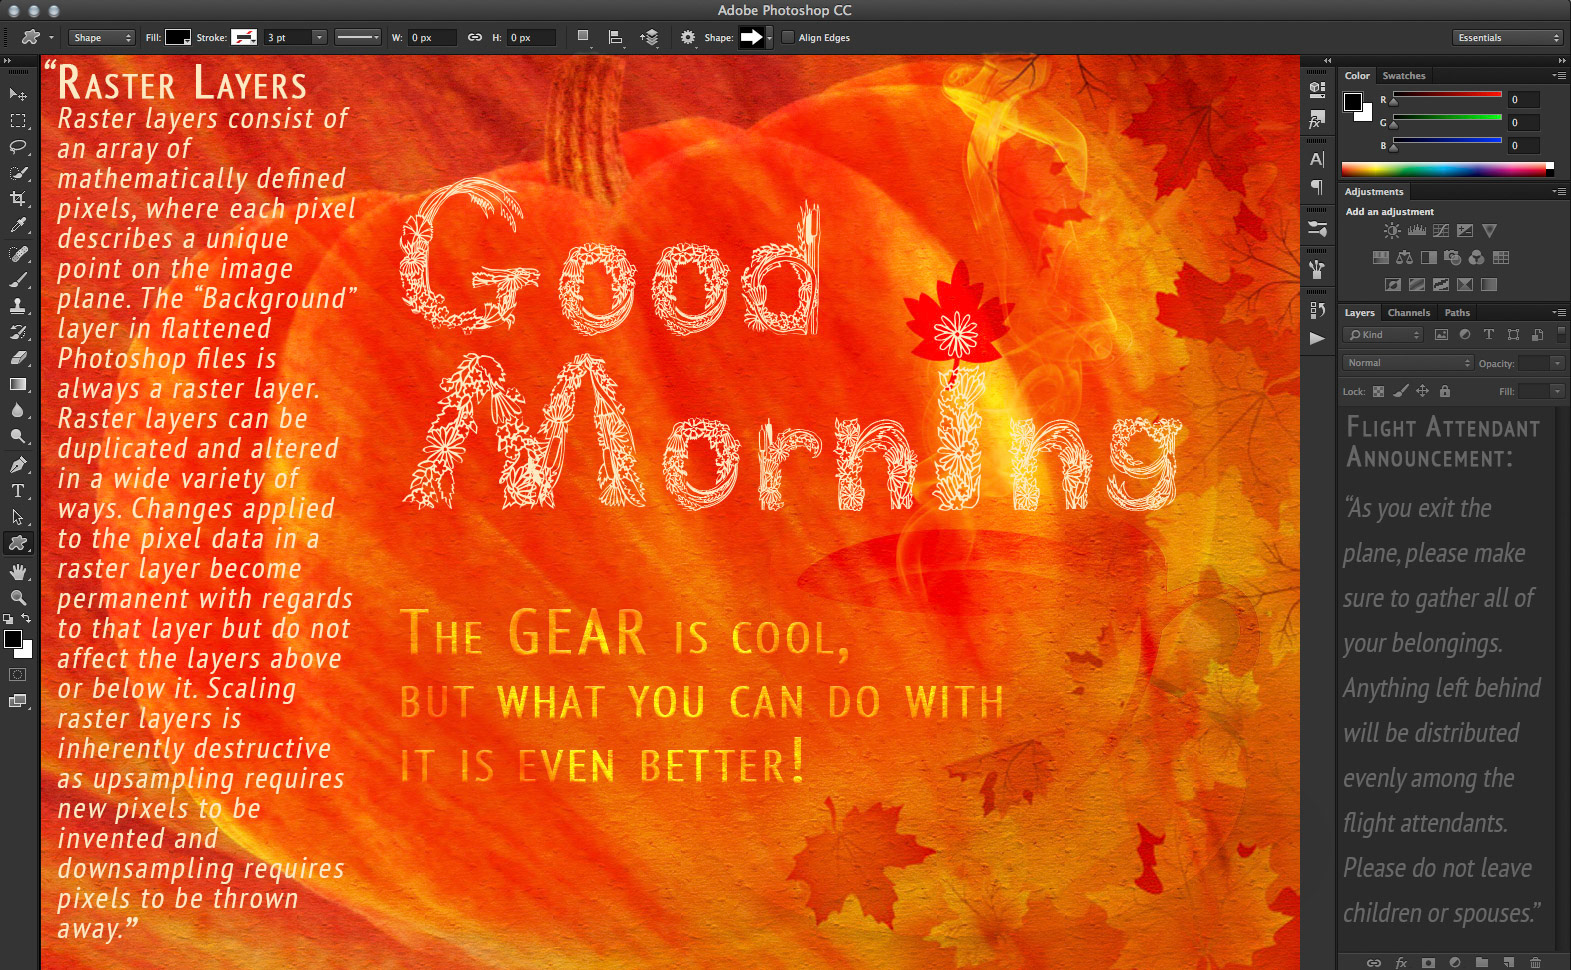Open the stroke line style dropdown
1571x970 pixels.
[x=358, y=37]
